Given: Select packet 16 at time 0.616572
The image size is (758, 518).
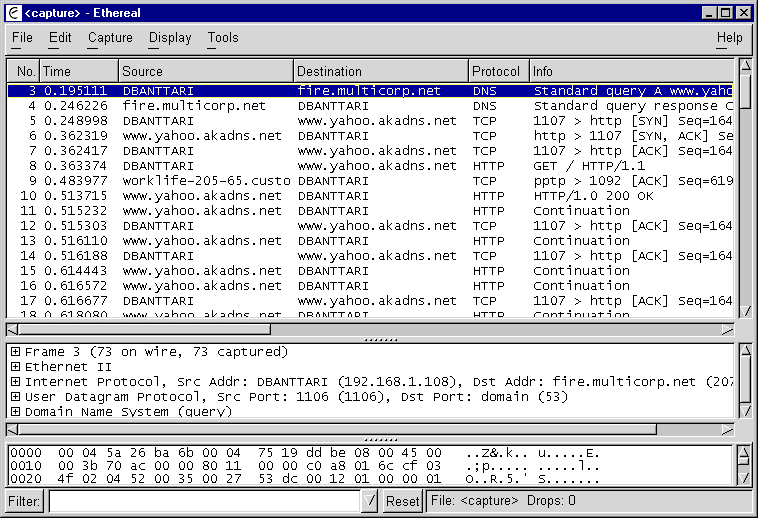Looking at the screenshot, I should click(x=370, y=286).
